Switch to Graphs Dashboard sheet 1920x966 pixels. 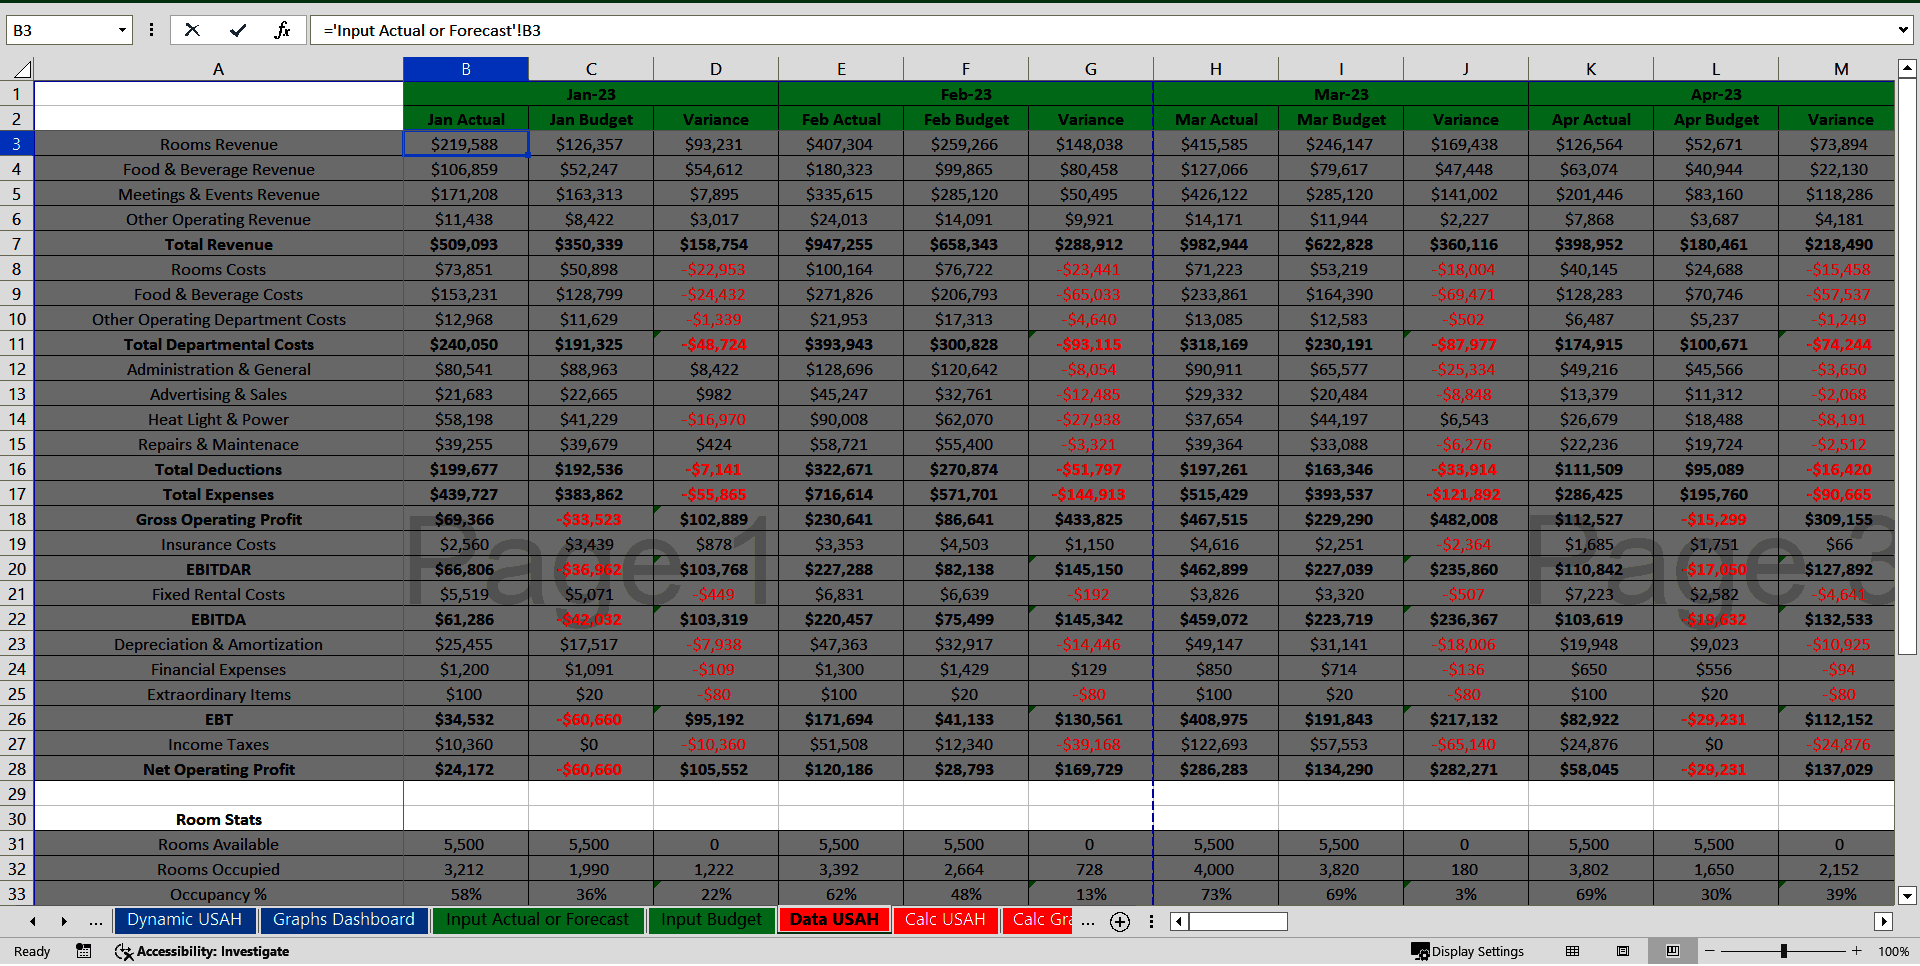(344, 920)
